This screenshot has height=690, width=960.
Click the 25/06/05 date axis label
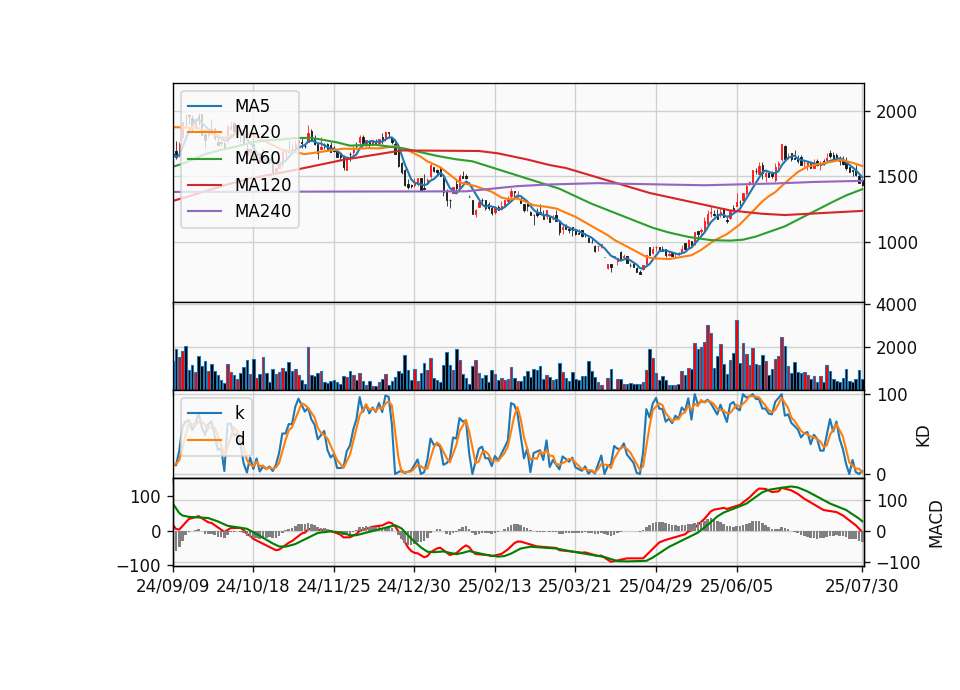click(x=737, y=586)
